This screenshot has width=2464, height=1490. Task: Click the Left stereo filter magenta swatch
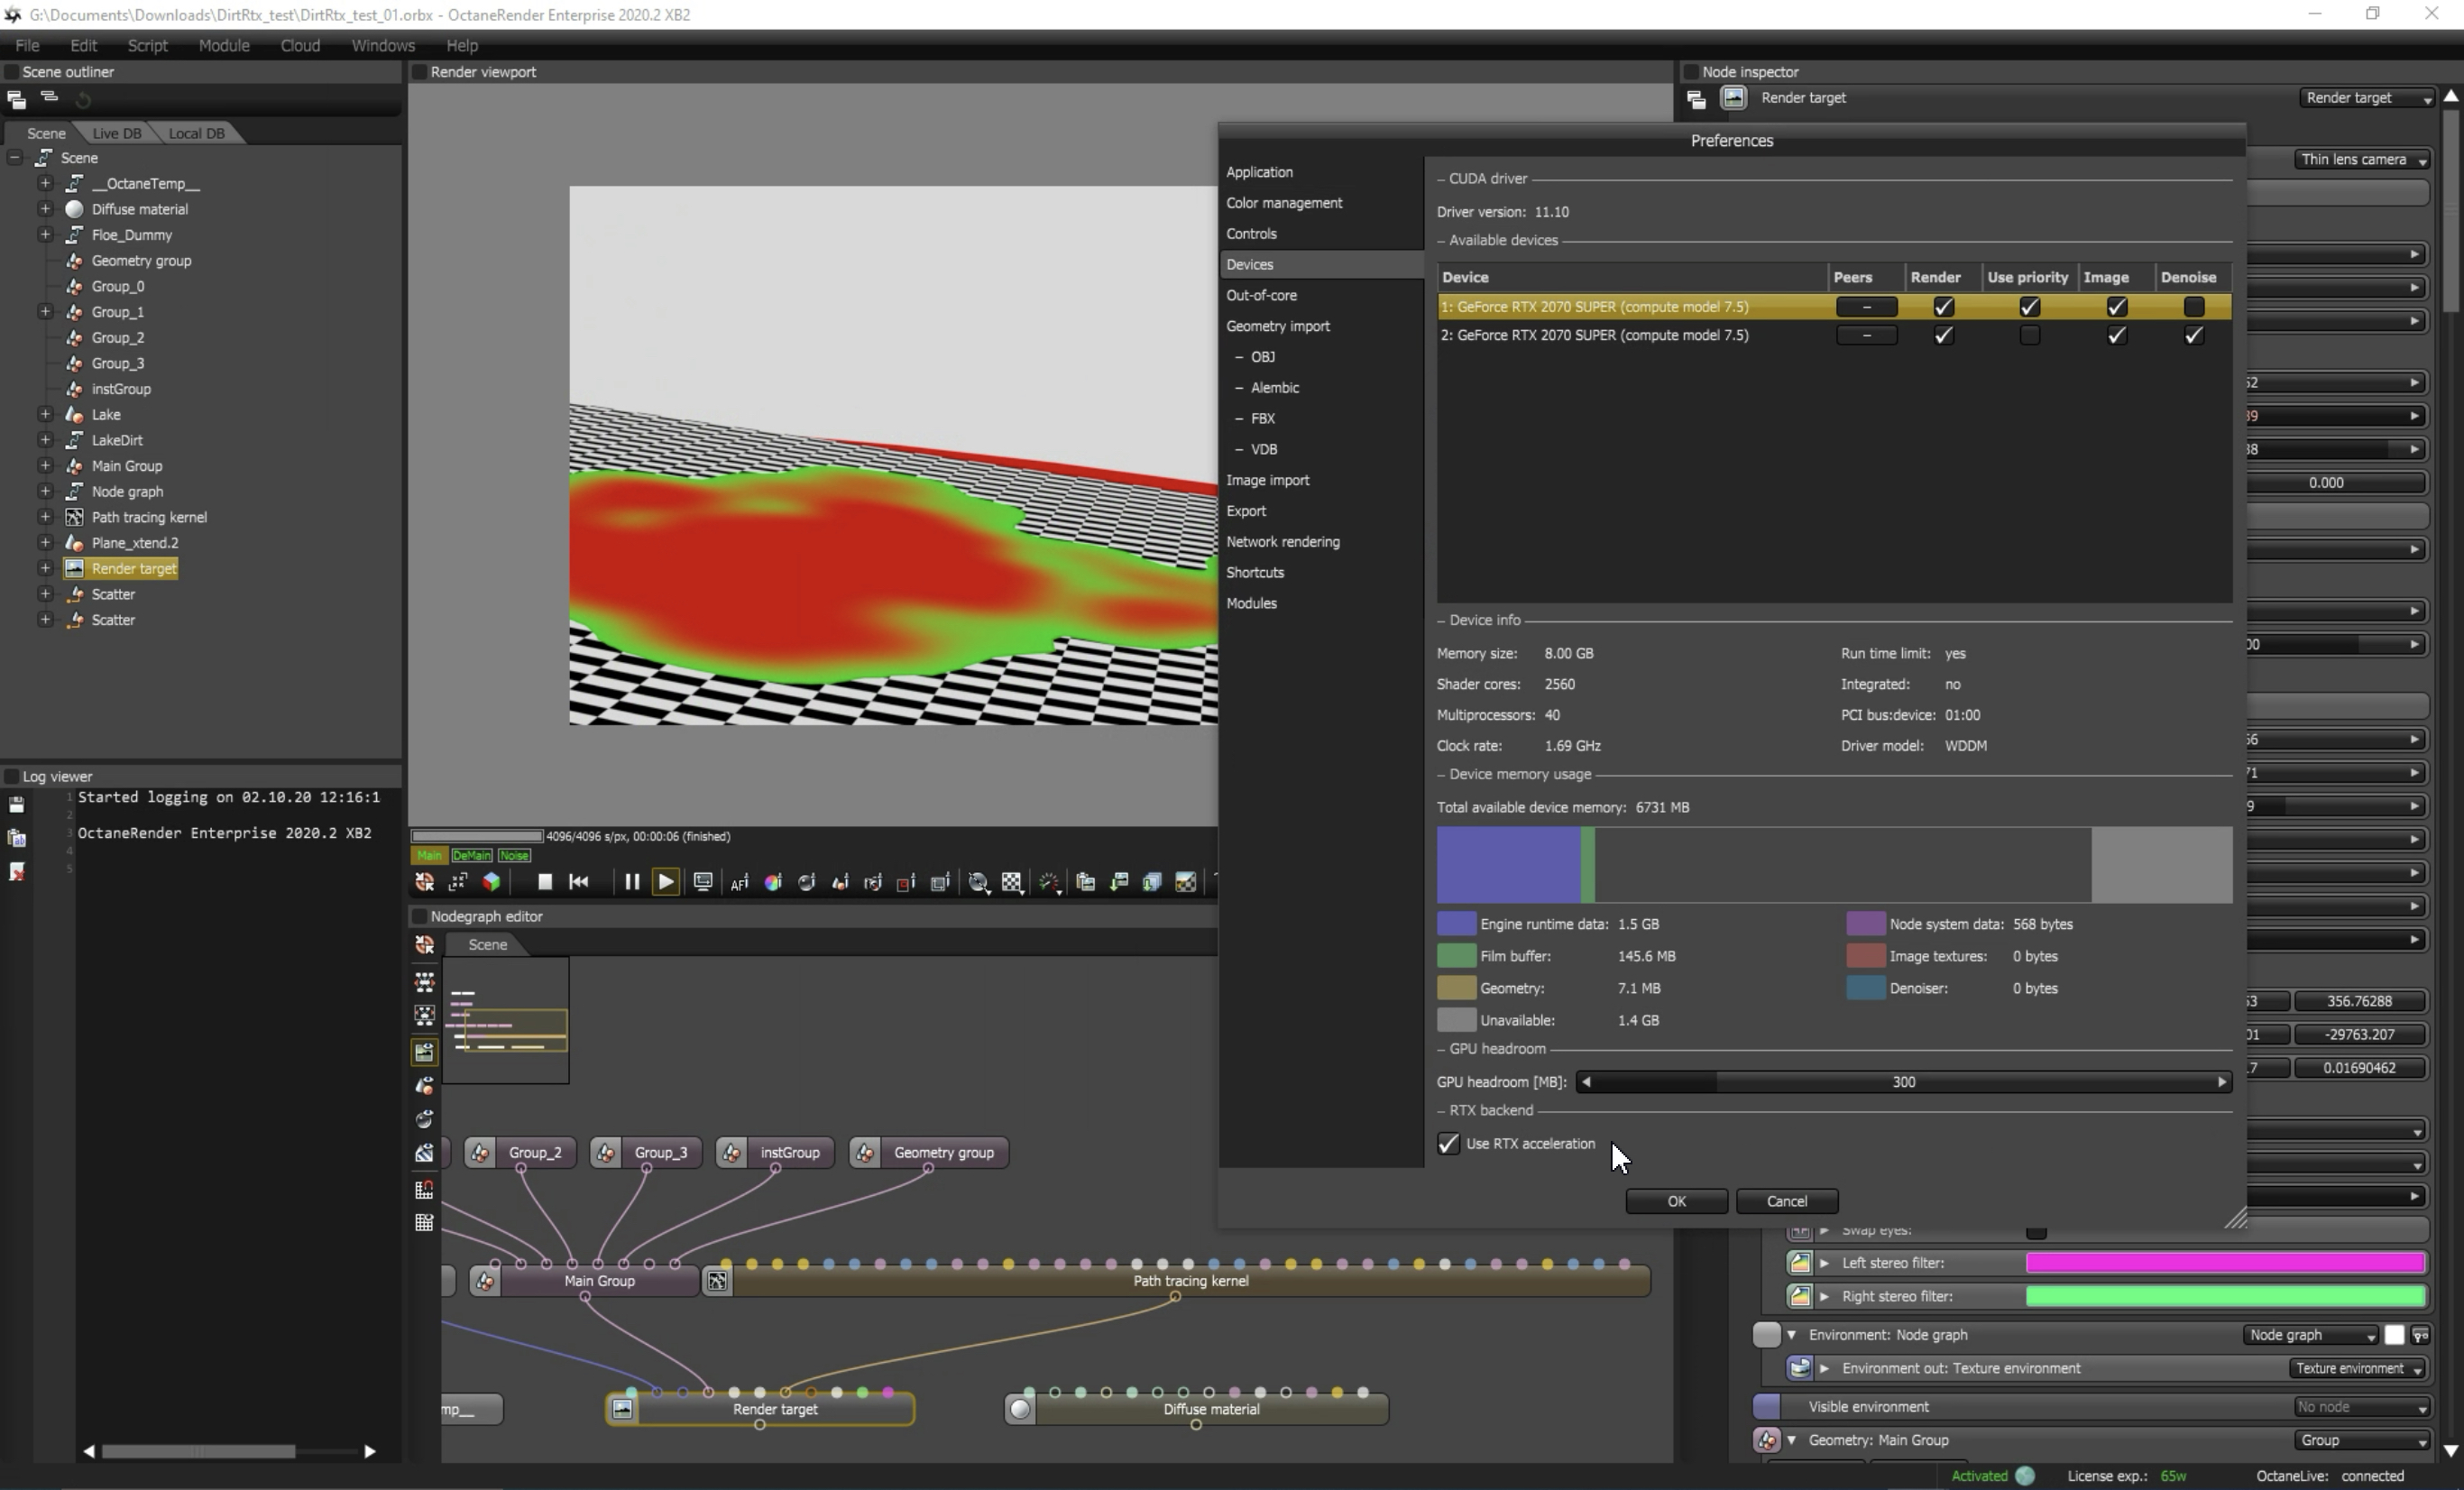point(2224,1263)
